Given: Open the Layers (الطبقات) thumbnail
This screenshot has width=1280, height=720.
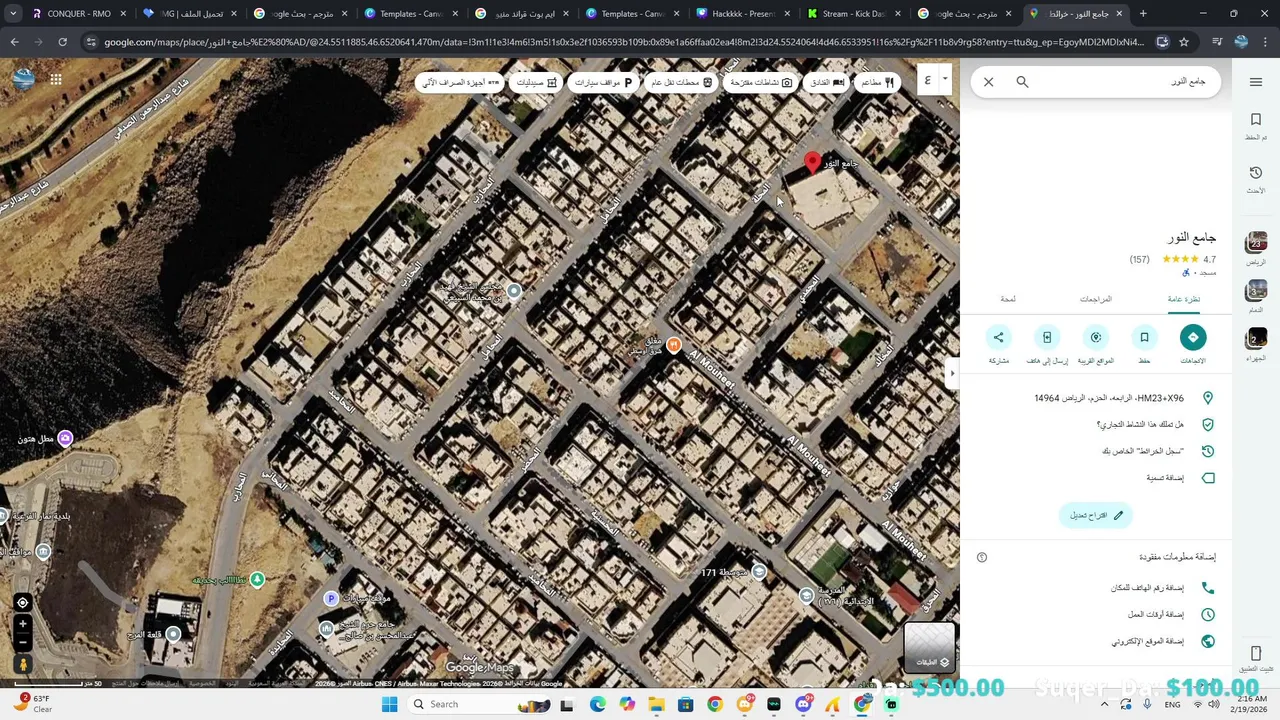Looking at the screenshot, I should (930, 647).
